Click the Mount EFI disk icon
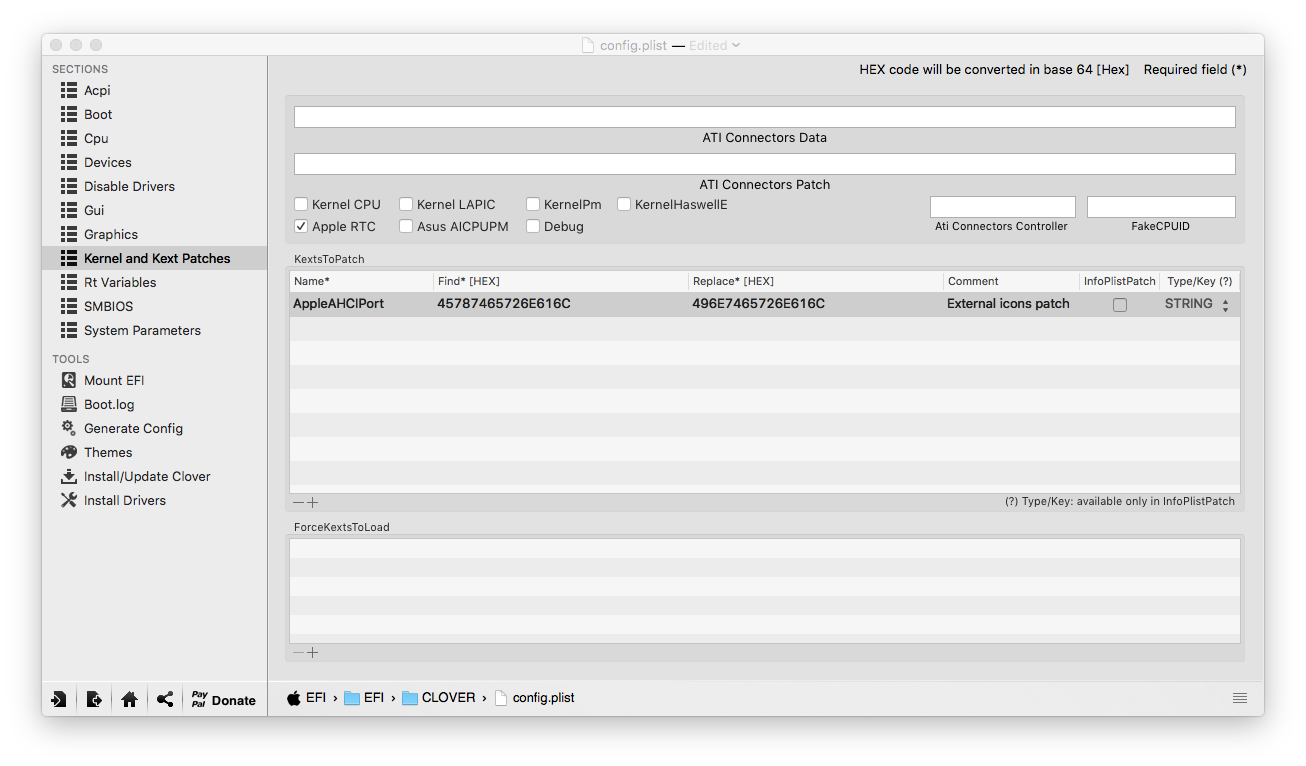 pyautogui.click(x=69, y=380)
